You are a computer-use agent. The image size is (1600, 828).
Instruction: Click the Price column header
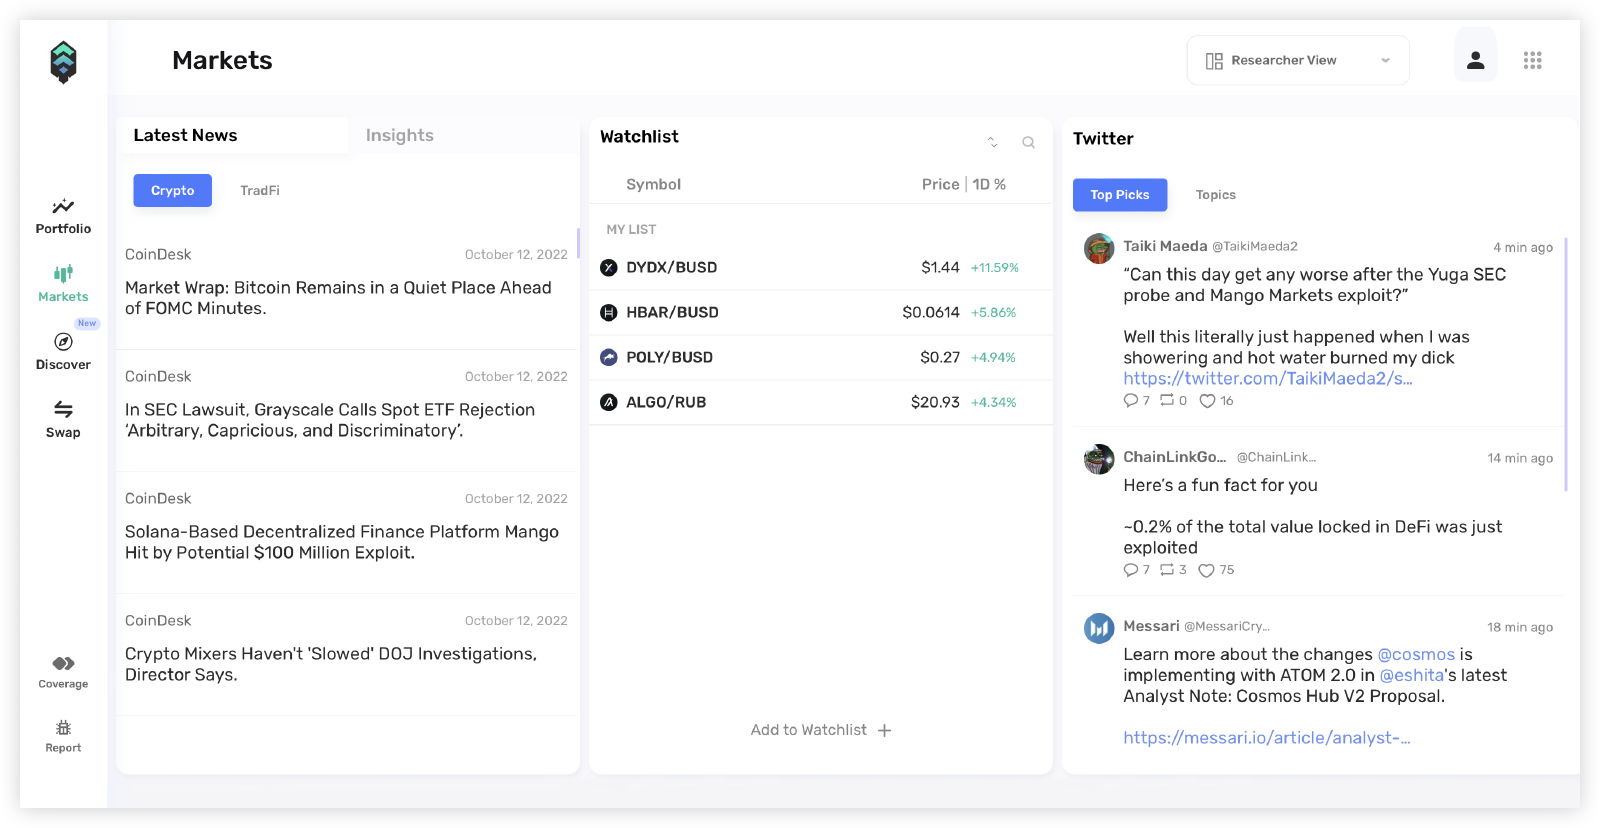(x=940, y=184)
